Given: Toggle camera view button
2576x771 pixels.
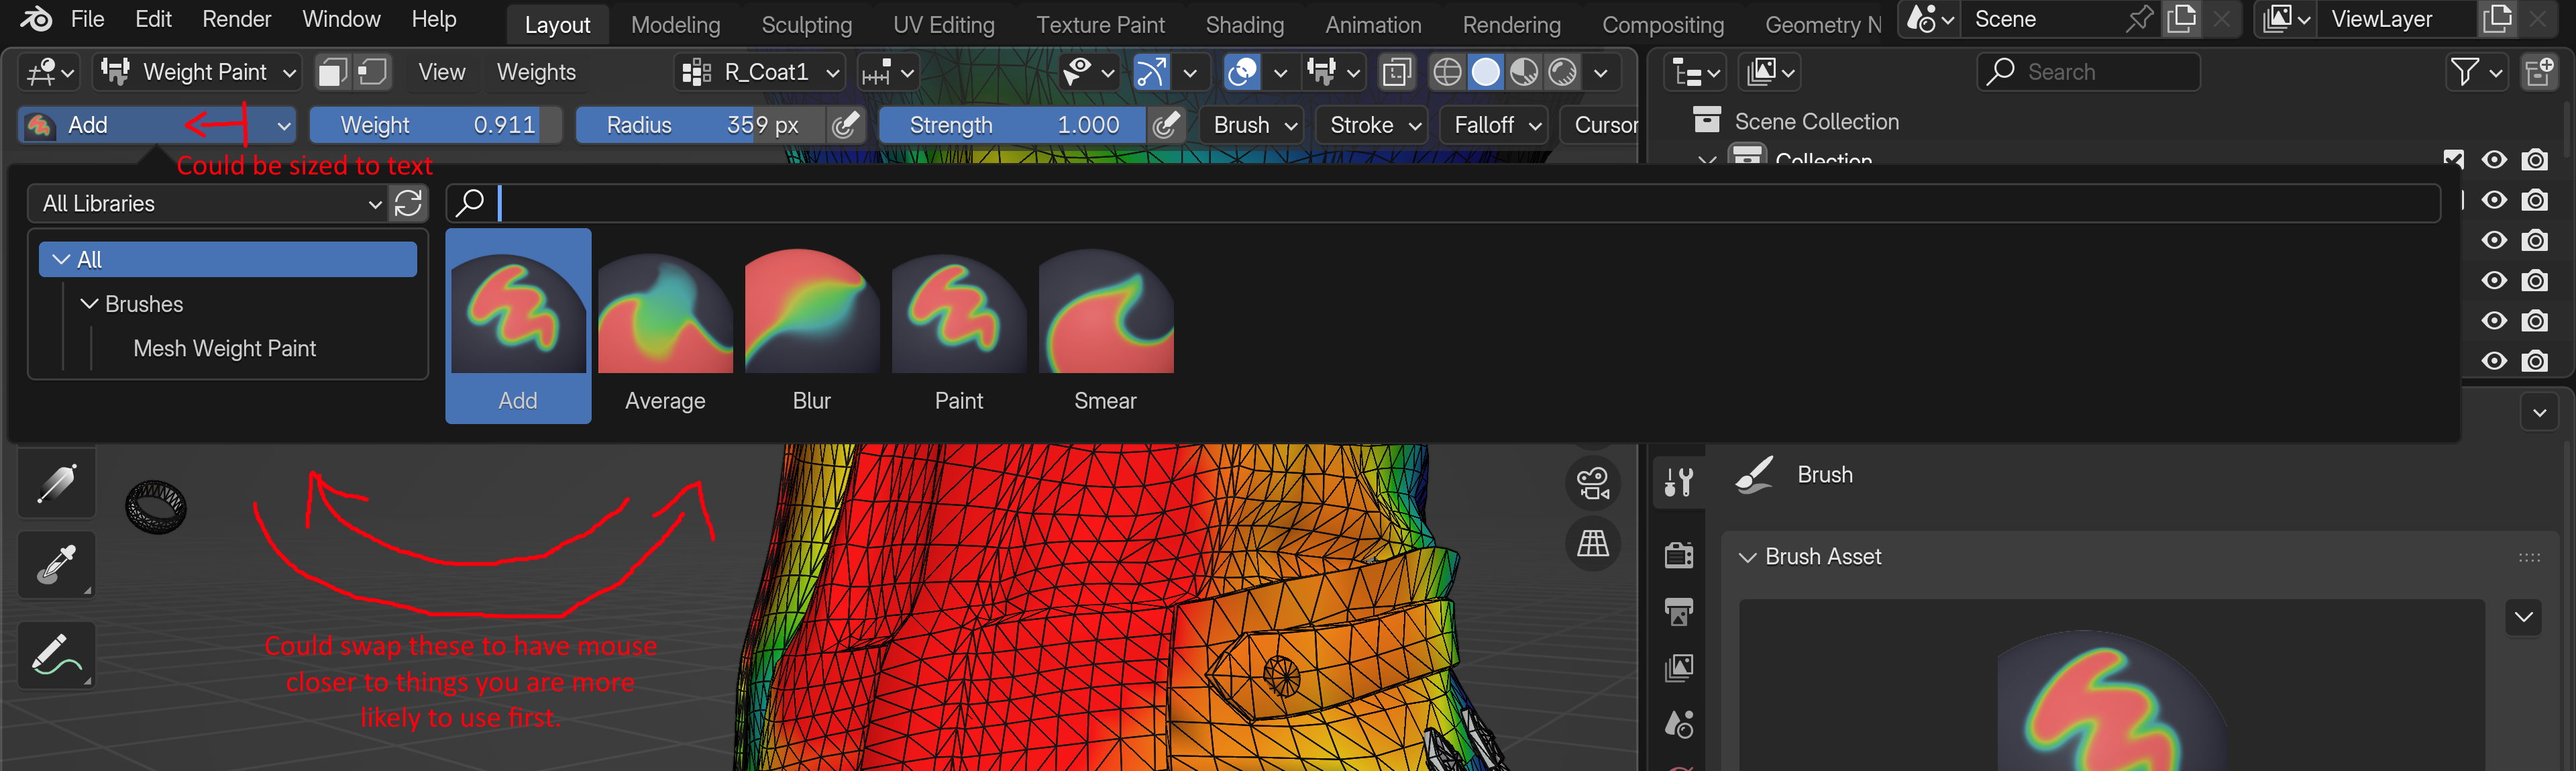Looking at the screenshot, I should tap(1592, 483).
